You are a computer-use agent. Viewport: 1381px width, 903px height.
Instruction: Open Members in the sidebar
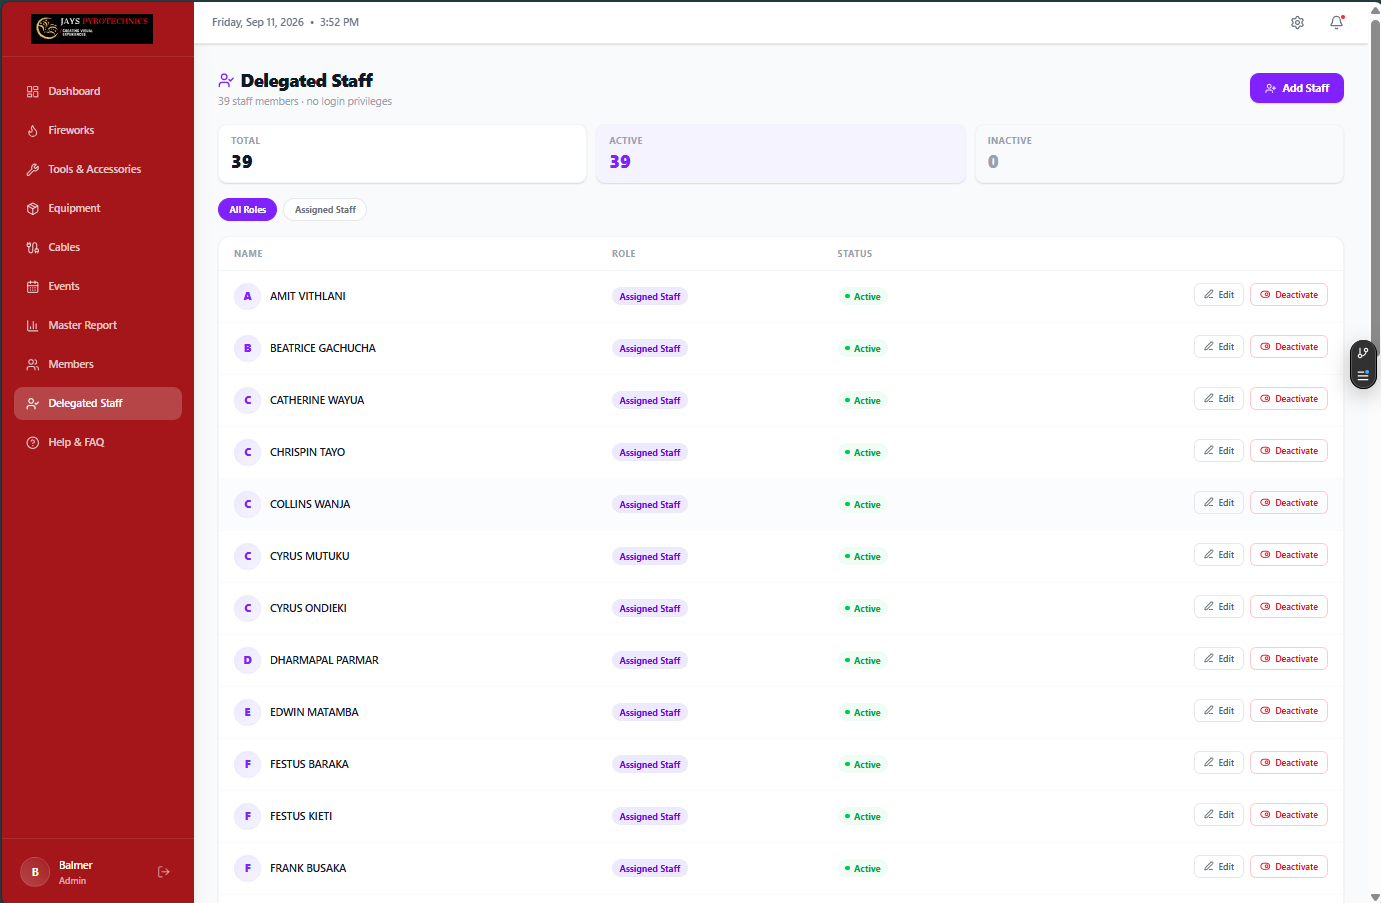98,364
